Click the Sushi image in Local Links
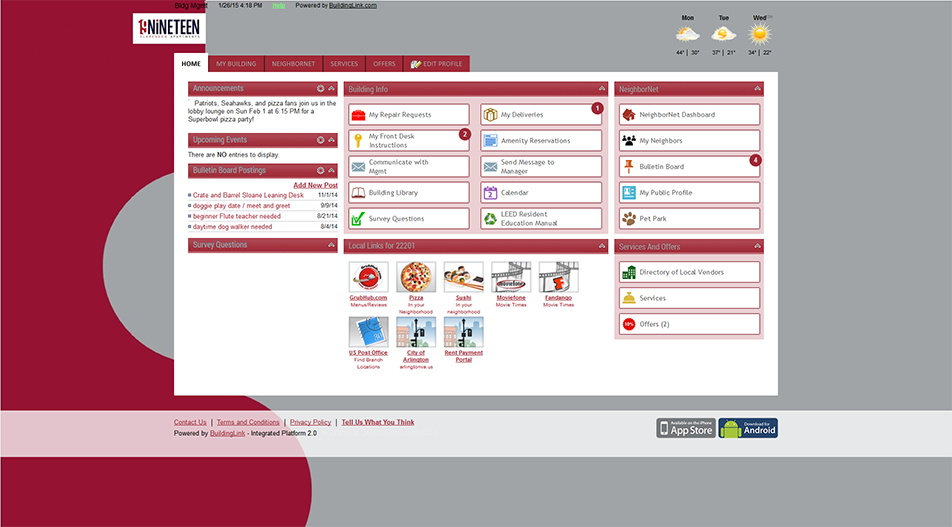Viewport: 952px width, 527px height. click(x=463, y=277)
